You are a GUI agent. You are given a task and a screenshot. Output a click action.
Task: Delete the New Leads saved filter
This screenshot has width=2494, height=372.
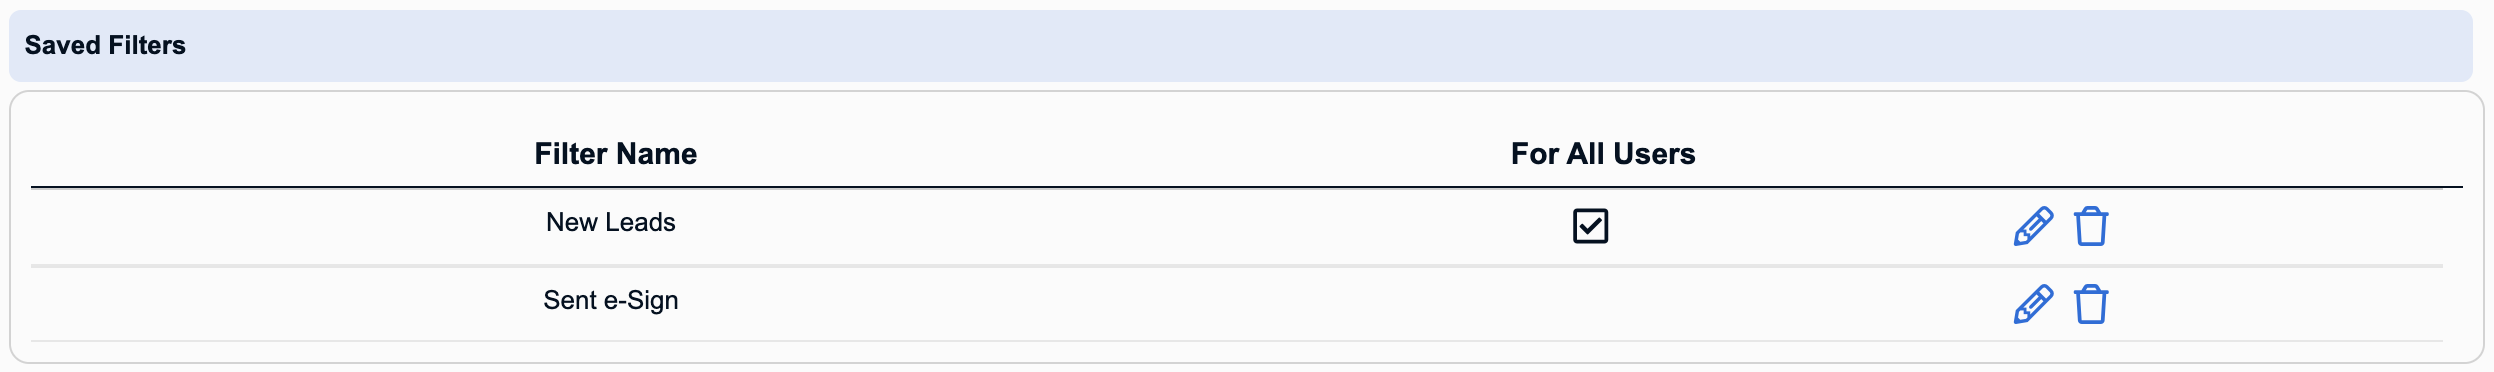pos(2091,226)
